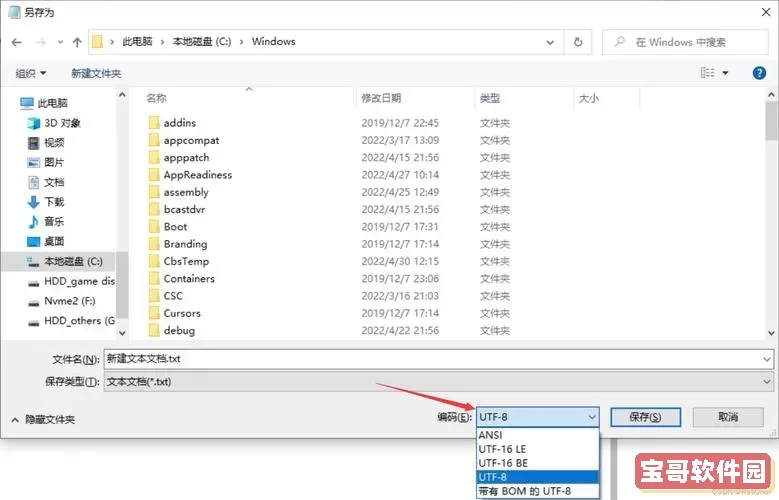Select the Boot folder icon
779x500 pixels.
pyautogui.click(x=154, y=227)
